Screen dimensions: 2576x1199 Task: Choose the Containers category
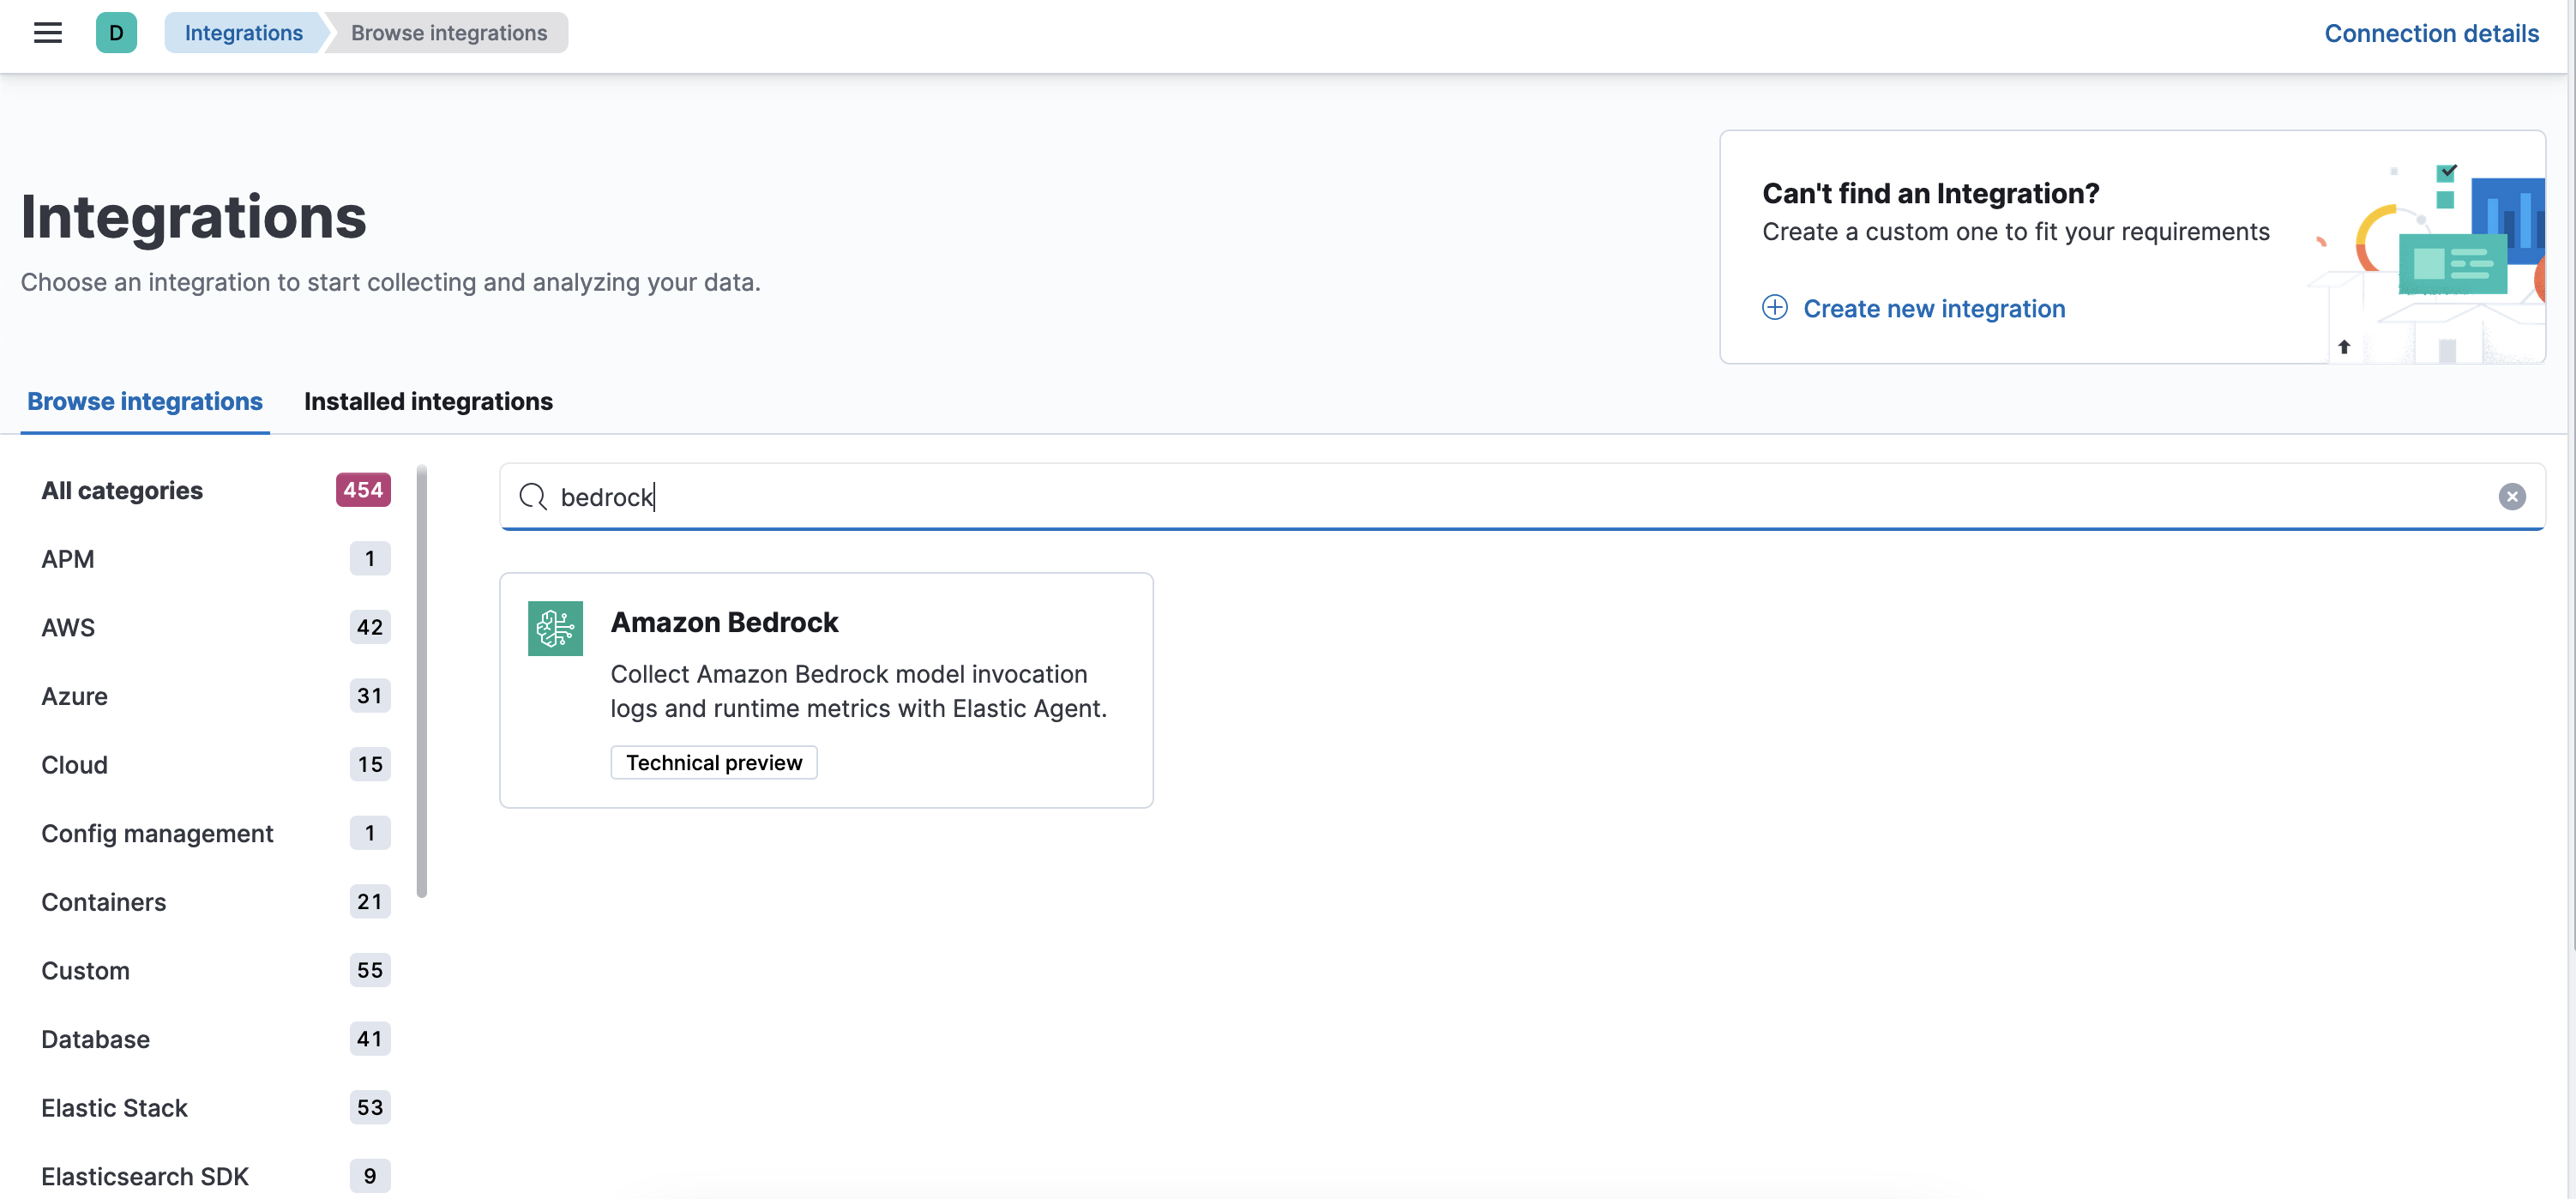pos(103,902)
